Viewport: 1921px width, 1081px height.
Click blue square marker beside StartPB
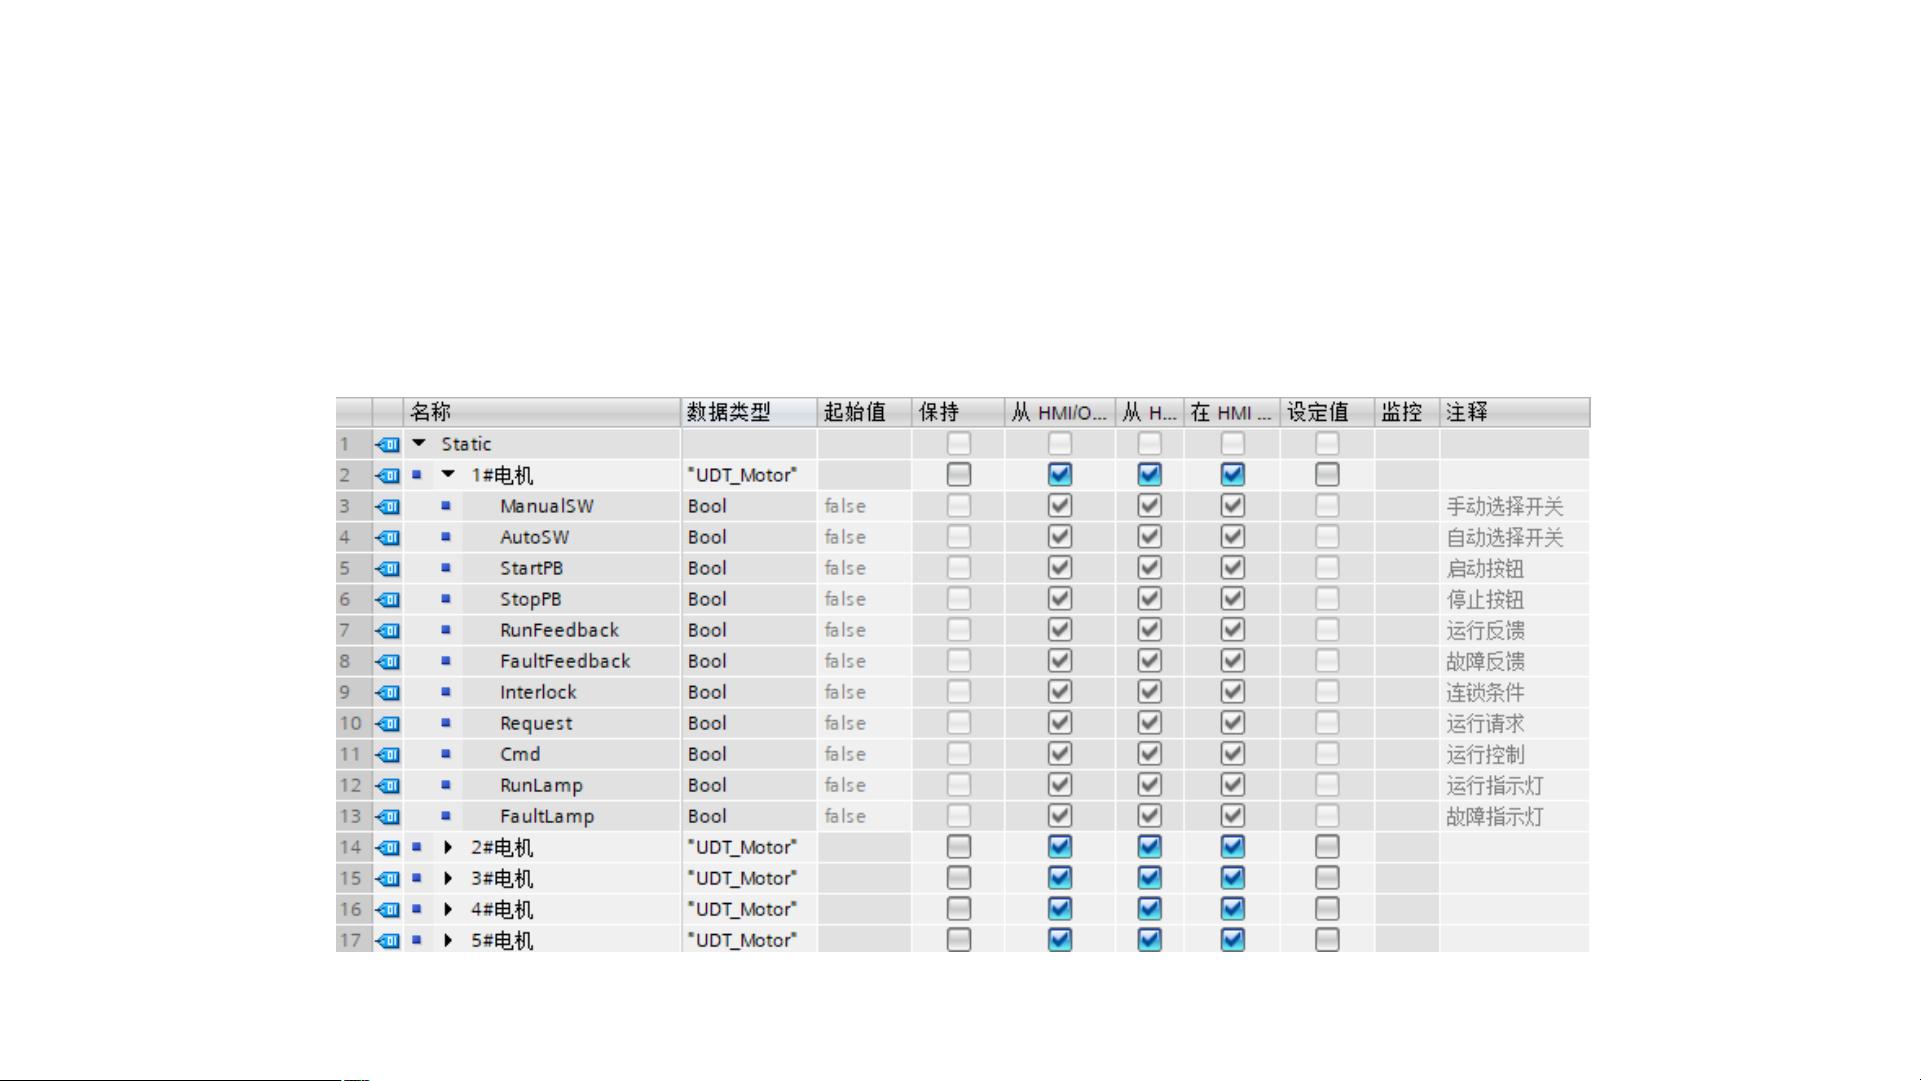[446, 568]
